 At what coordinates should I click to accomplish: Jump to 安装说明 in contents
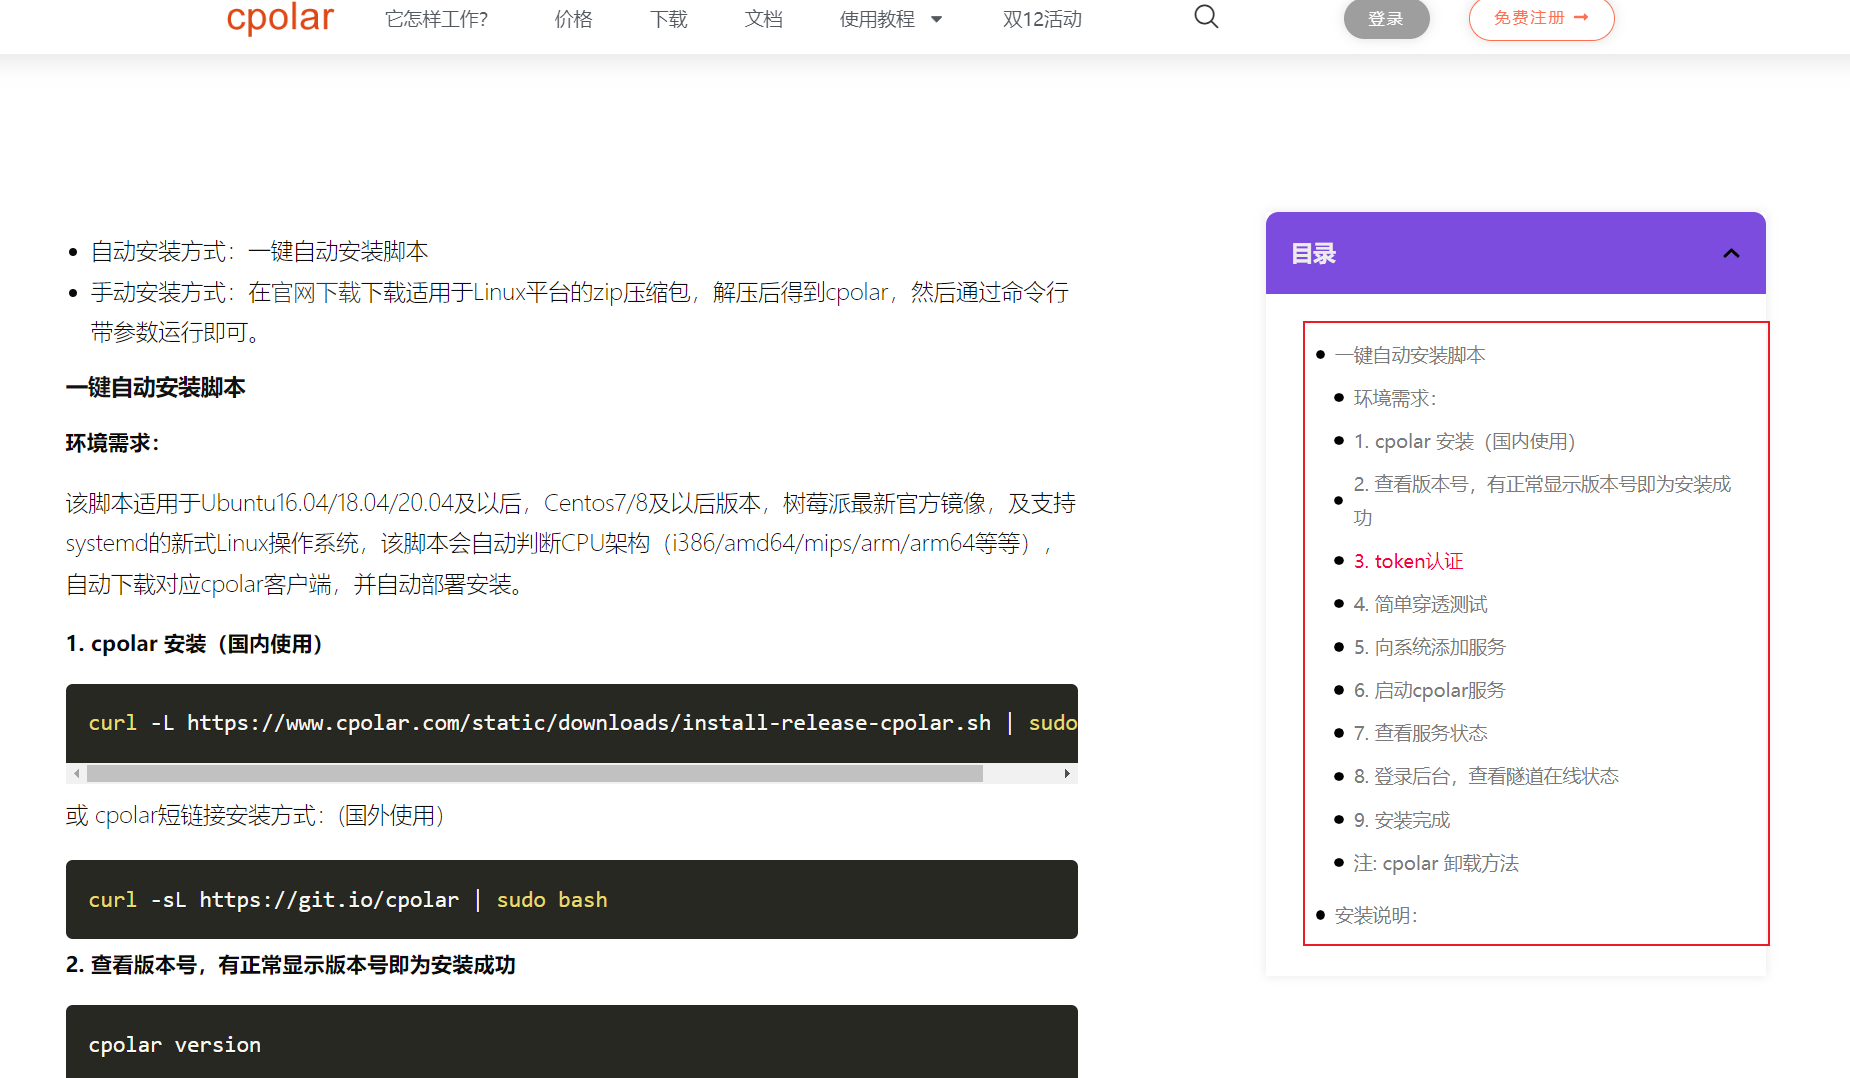1376,915
